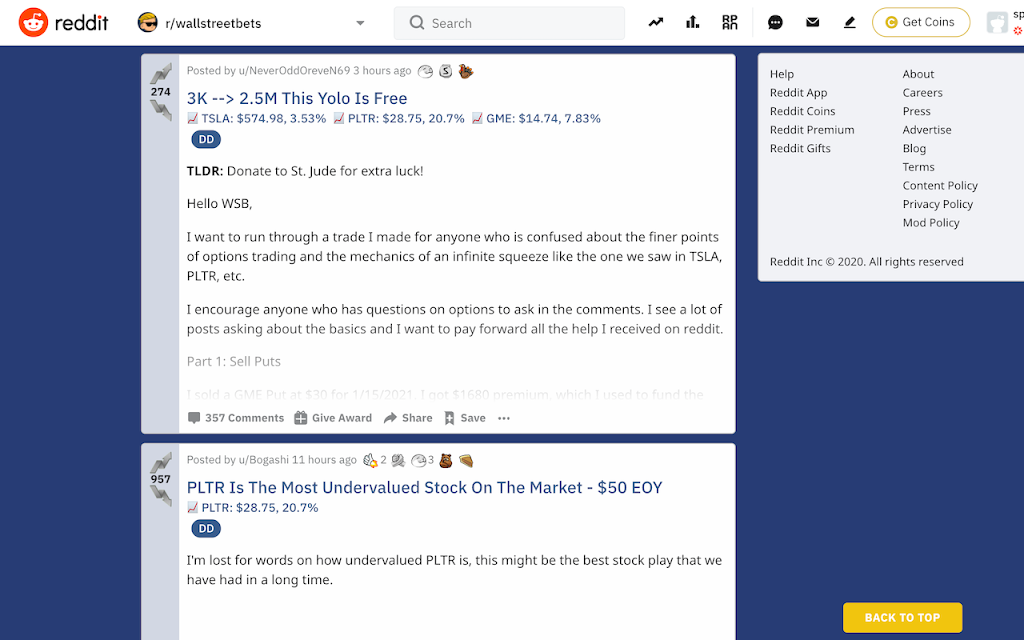Focus the Search field
This screenshot has width=1024, height=640.
pyautogui.click(x=509, y=23)
